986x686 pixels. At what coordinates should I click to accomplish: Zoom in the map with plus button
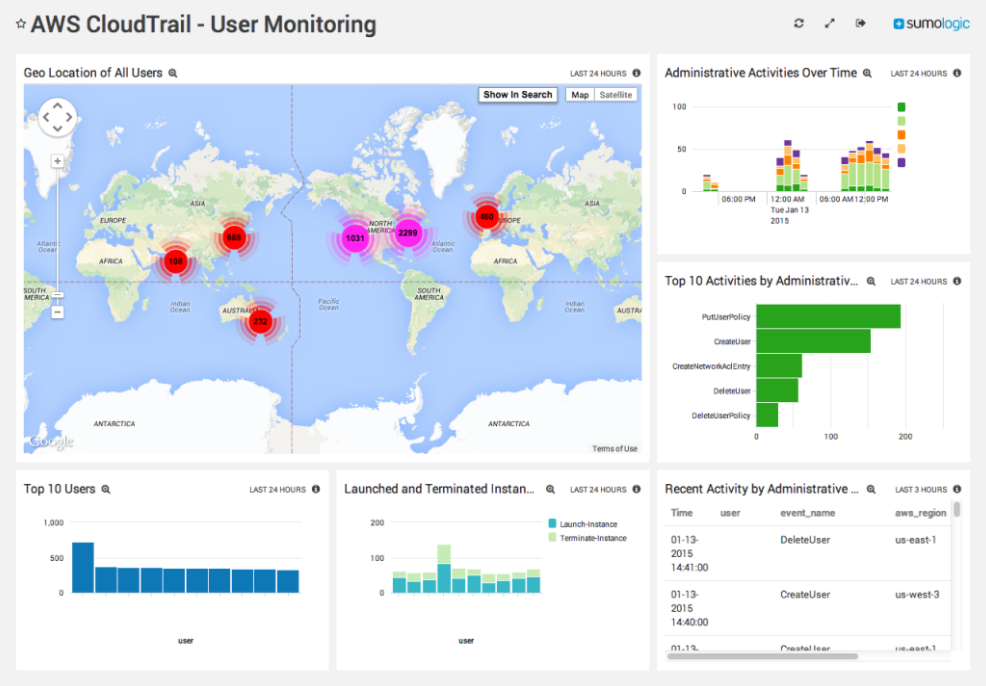pos(57,162)
